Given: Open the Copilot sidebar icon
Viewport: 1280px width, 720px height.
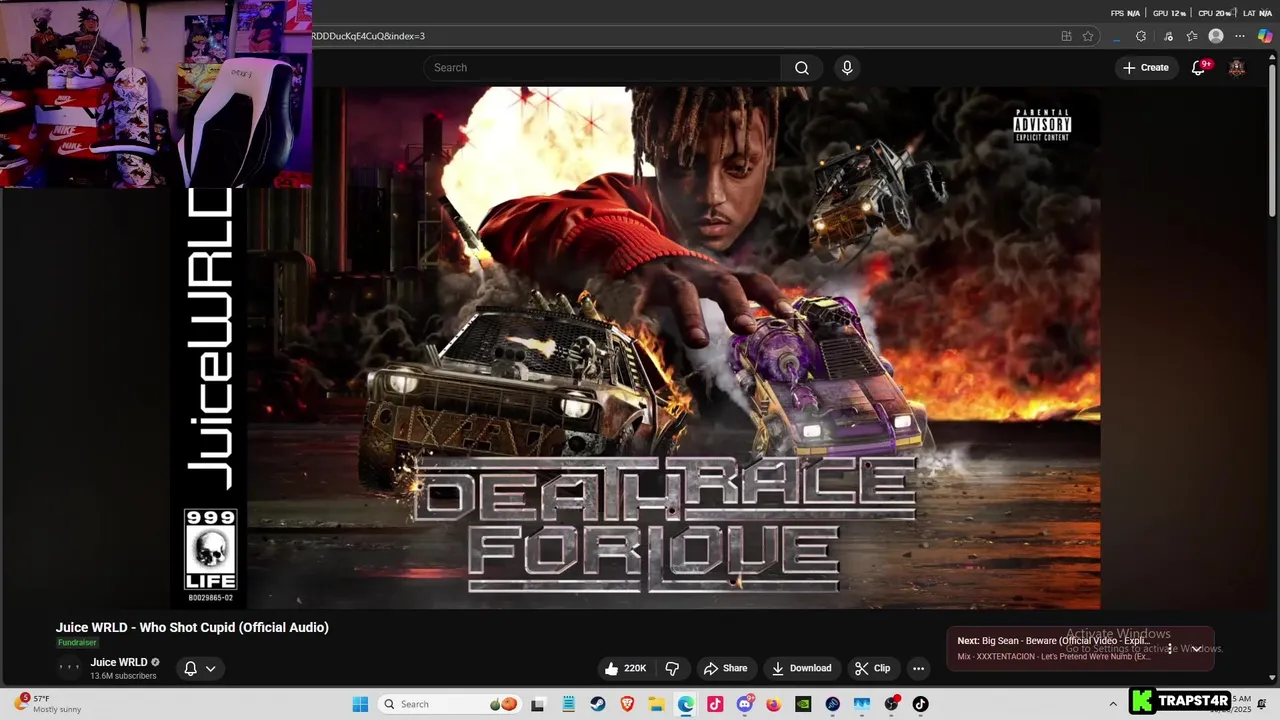Looking at the screenshot, I should pos(1266,36).
